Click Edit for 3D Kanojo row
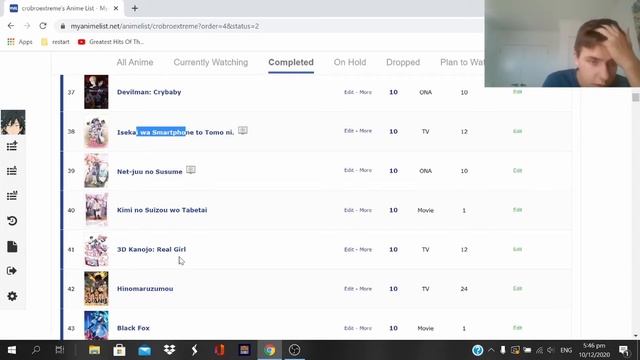The image size is (640, 360). 349,249
